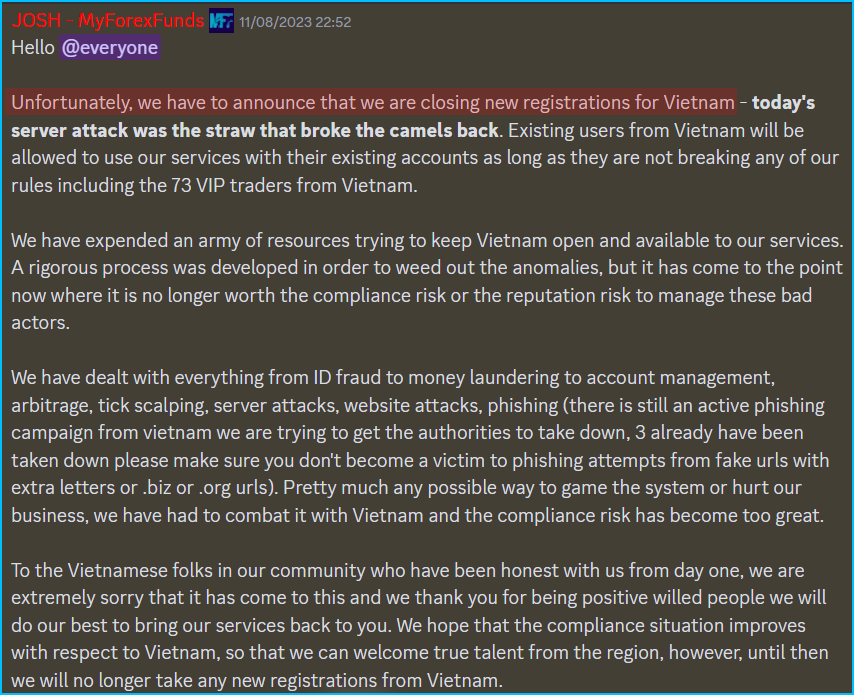Image resolution: width=854 pixels, height=695 pixels.
Task: Click the 11/08/2023 22:52 message timestamp
Action: pos(295,22)
